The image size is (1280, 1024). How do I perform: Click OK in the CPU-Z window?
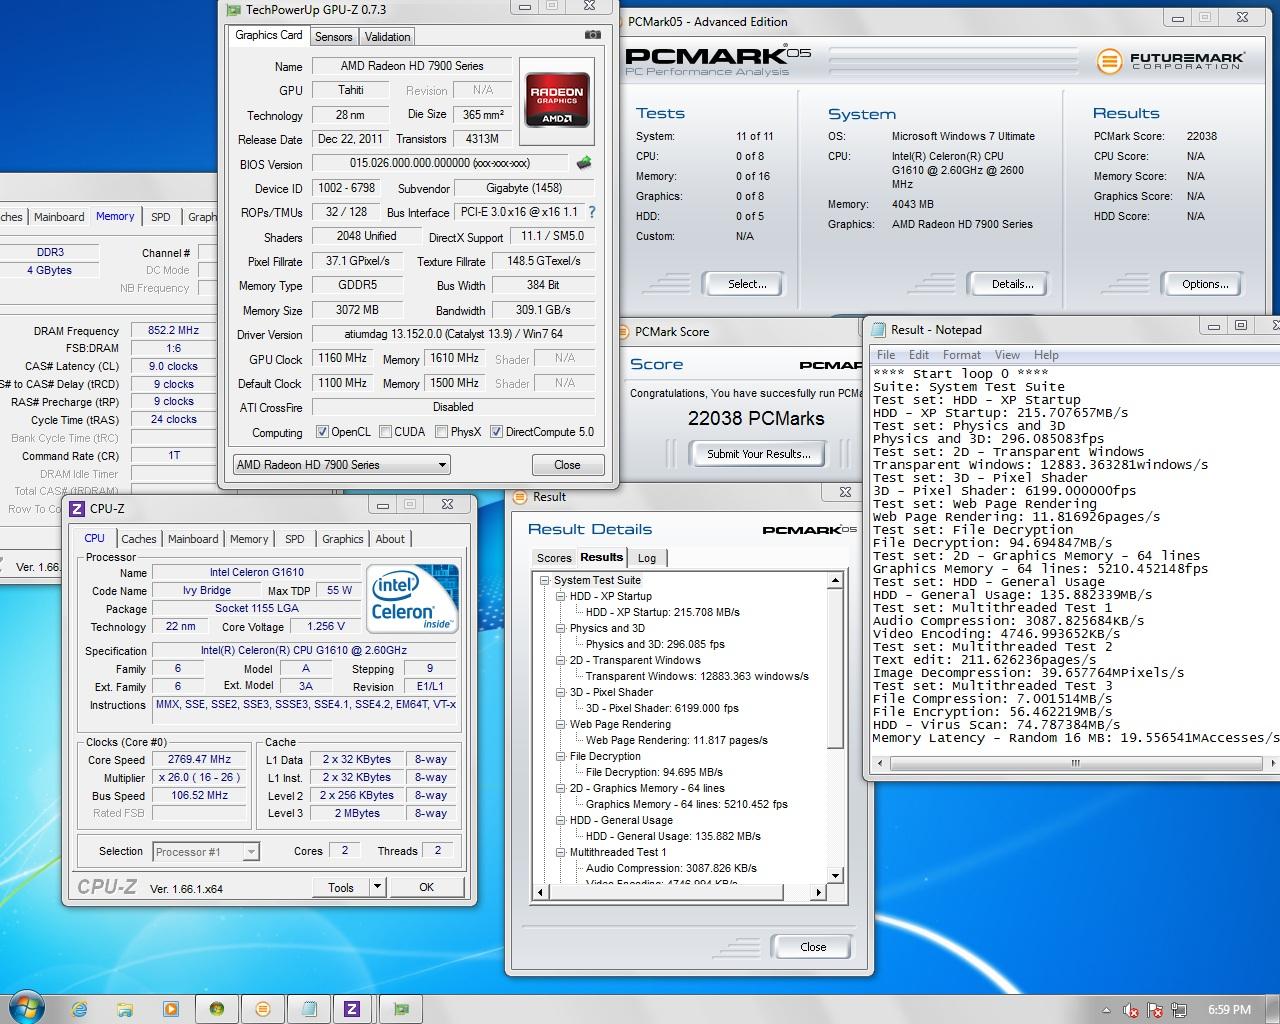coord(427,887)
